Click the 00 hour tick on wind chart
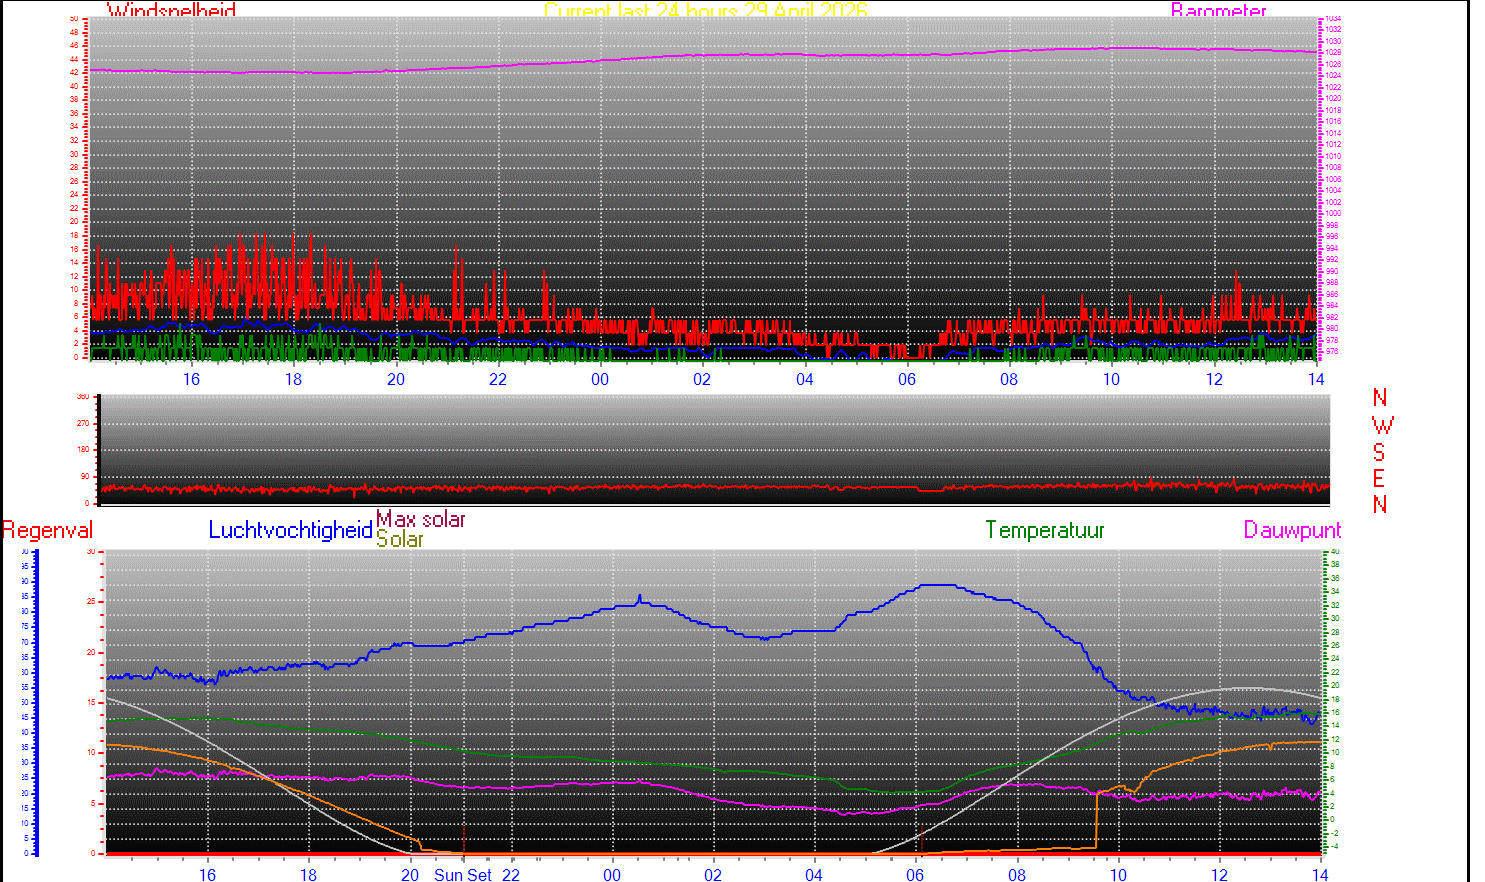The image size is (1485, 882). (600, 379)
